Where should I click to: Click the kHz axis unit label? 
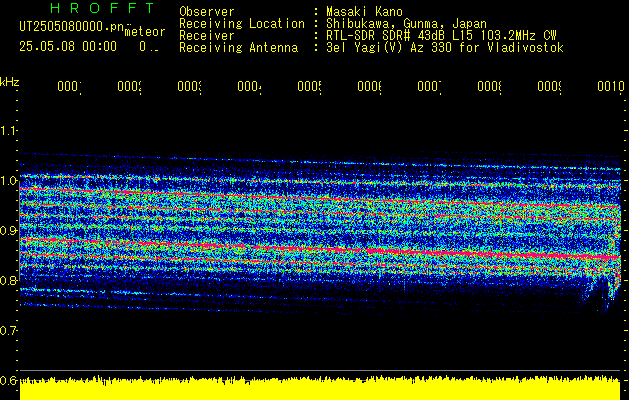[x=10, y=82]
